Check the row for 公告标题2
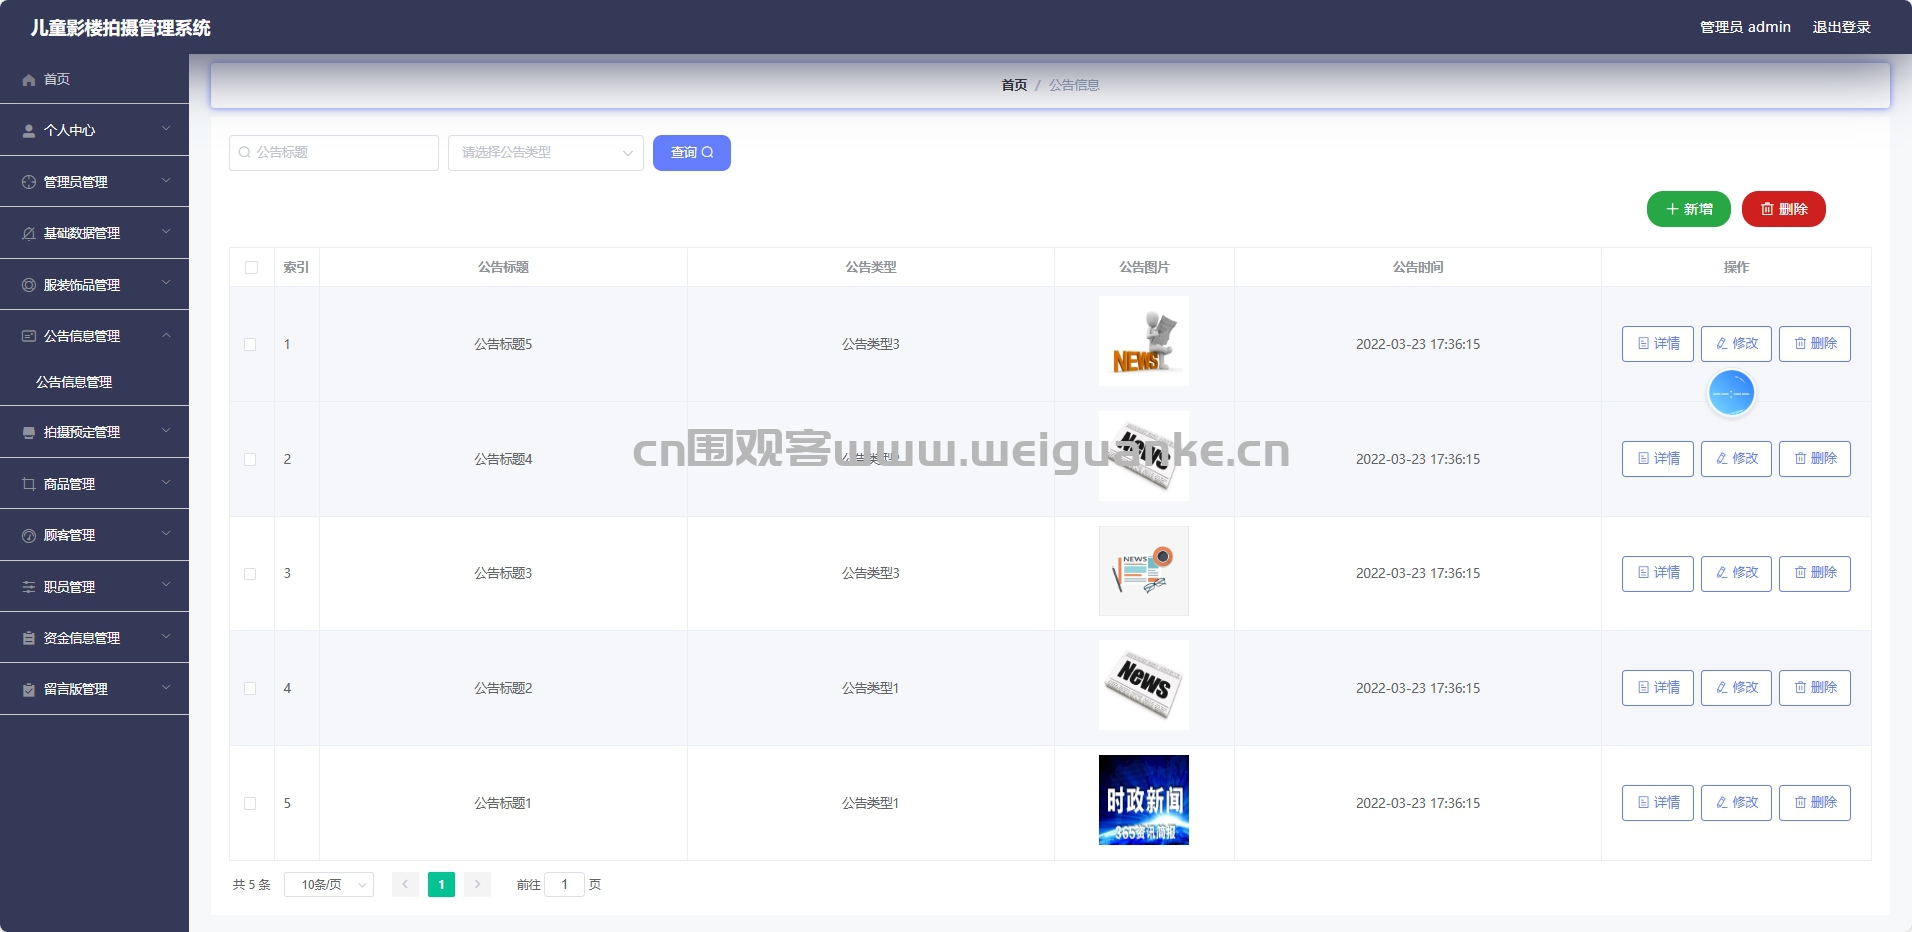This screenshot has height=932, width=1912. click(x=250, y=688)
